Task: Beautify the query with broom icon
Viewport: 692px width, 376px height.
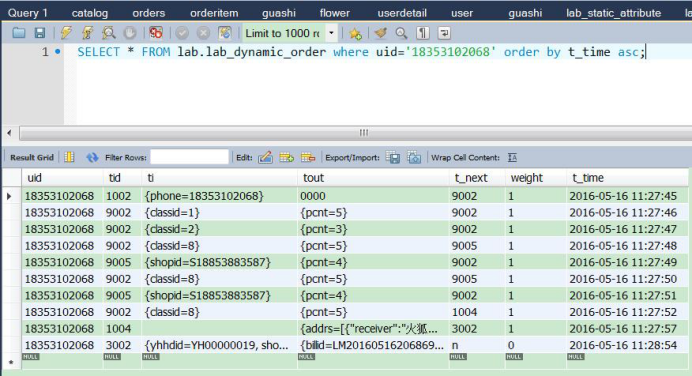Action: pos(380,33)
